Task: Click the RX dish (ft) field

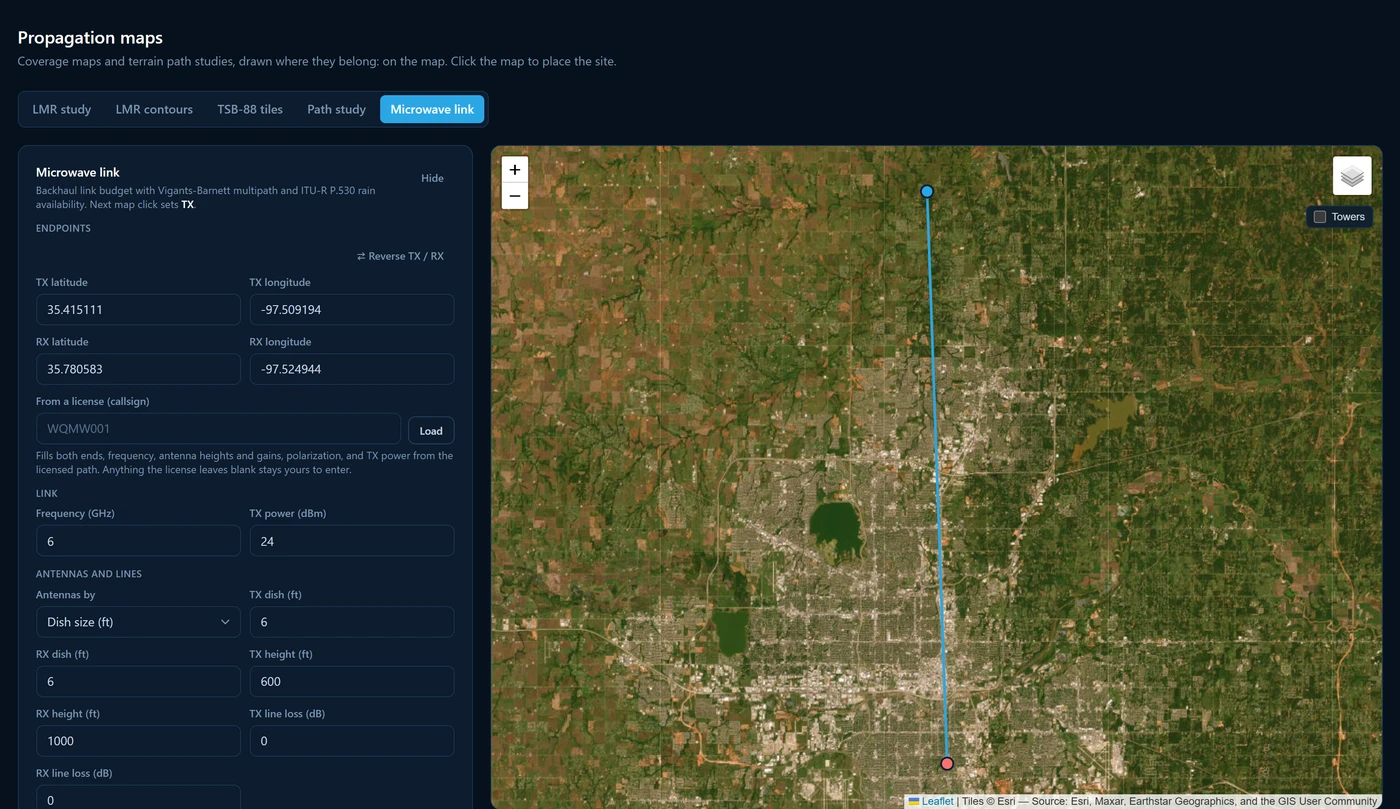Action: (x=138, y=681)
